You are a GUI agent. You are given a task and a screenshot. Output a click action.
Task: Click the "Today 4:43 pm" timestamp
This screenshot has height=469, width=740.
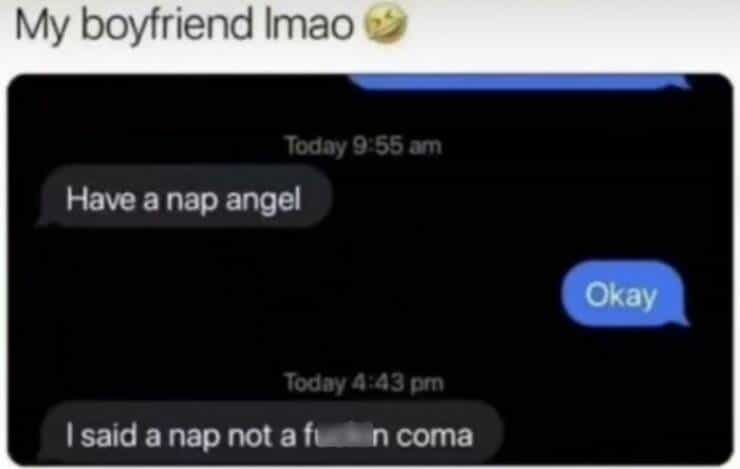pos(364,382)
